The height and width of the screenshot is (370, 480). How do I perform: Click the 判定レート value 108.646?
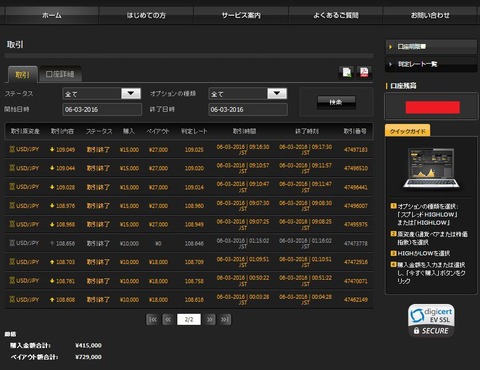pos(194,243)
